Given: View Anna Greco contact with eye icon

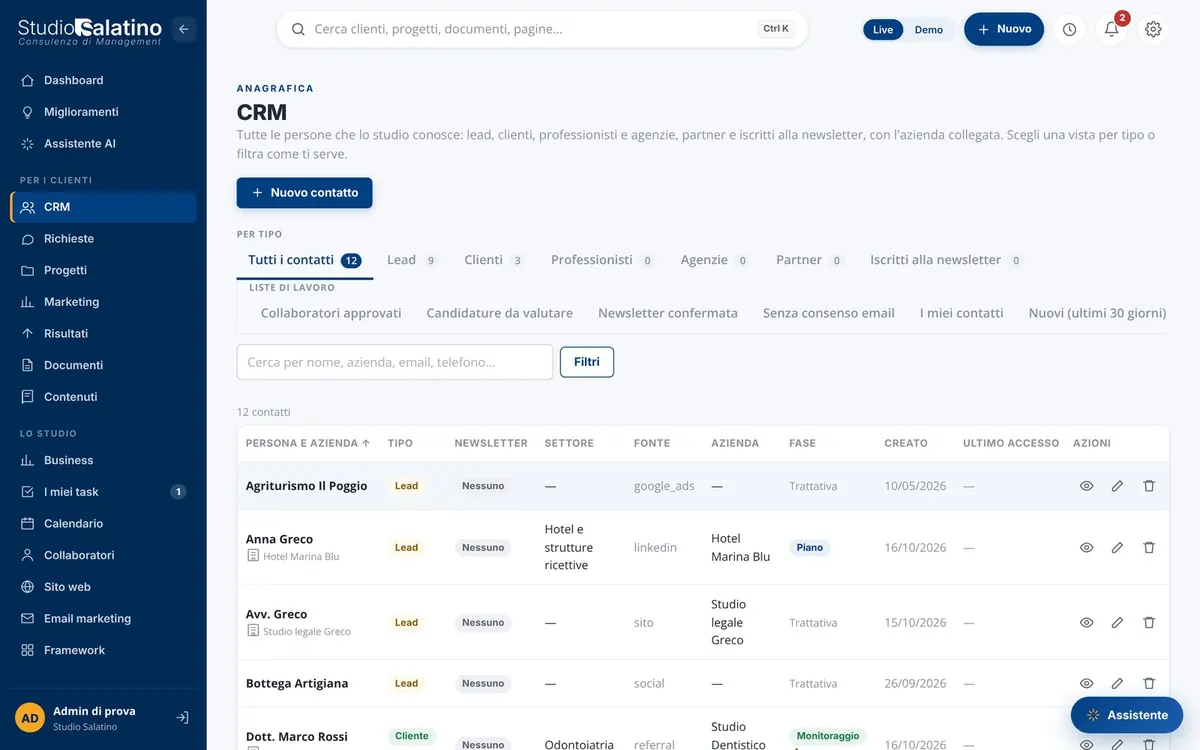Looking at the screenshot, I should pos(1086,547).
